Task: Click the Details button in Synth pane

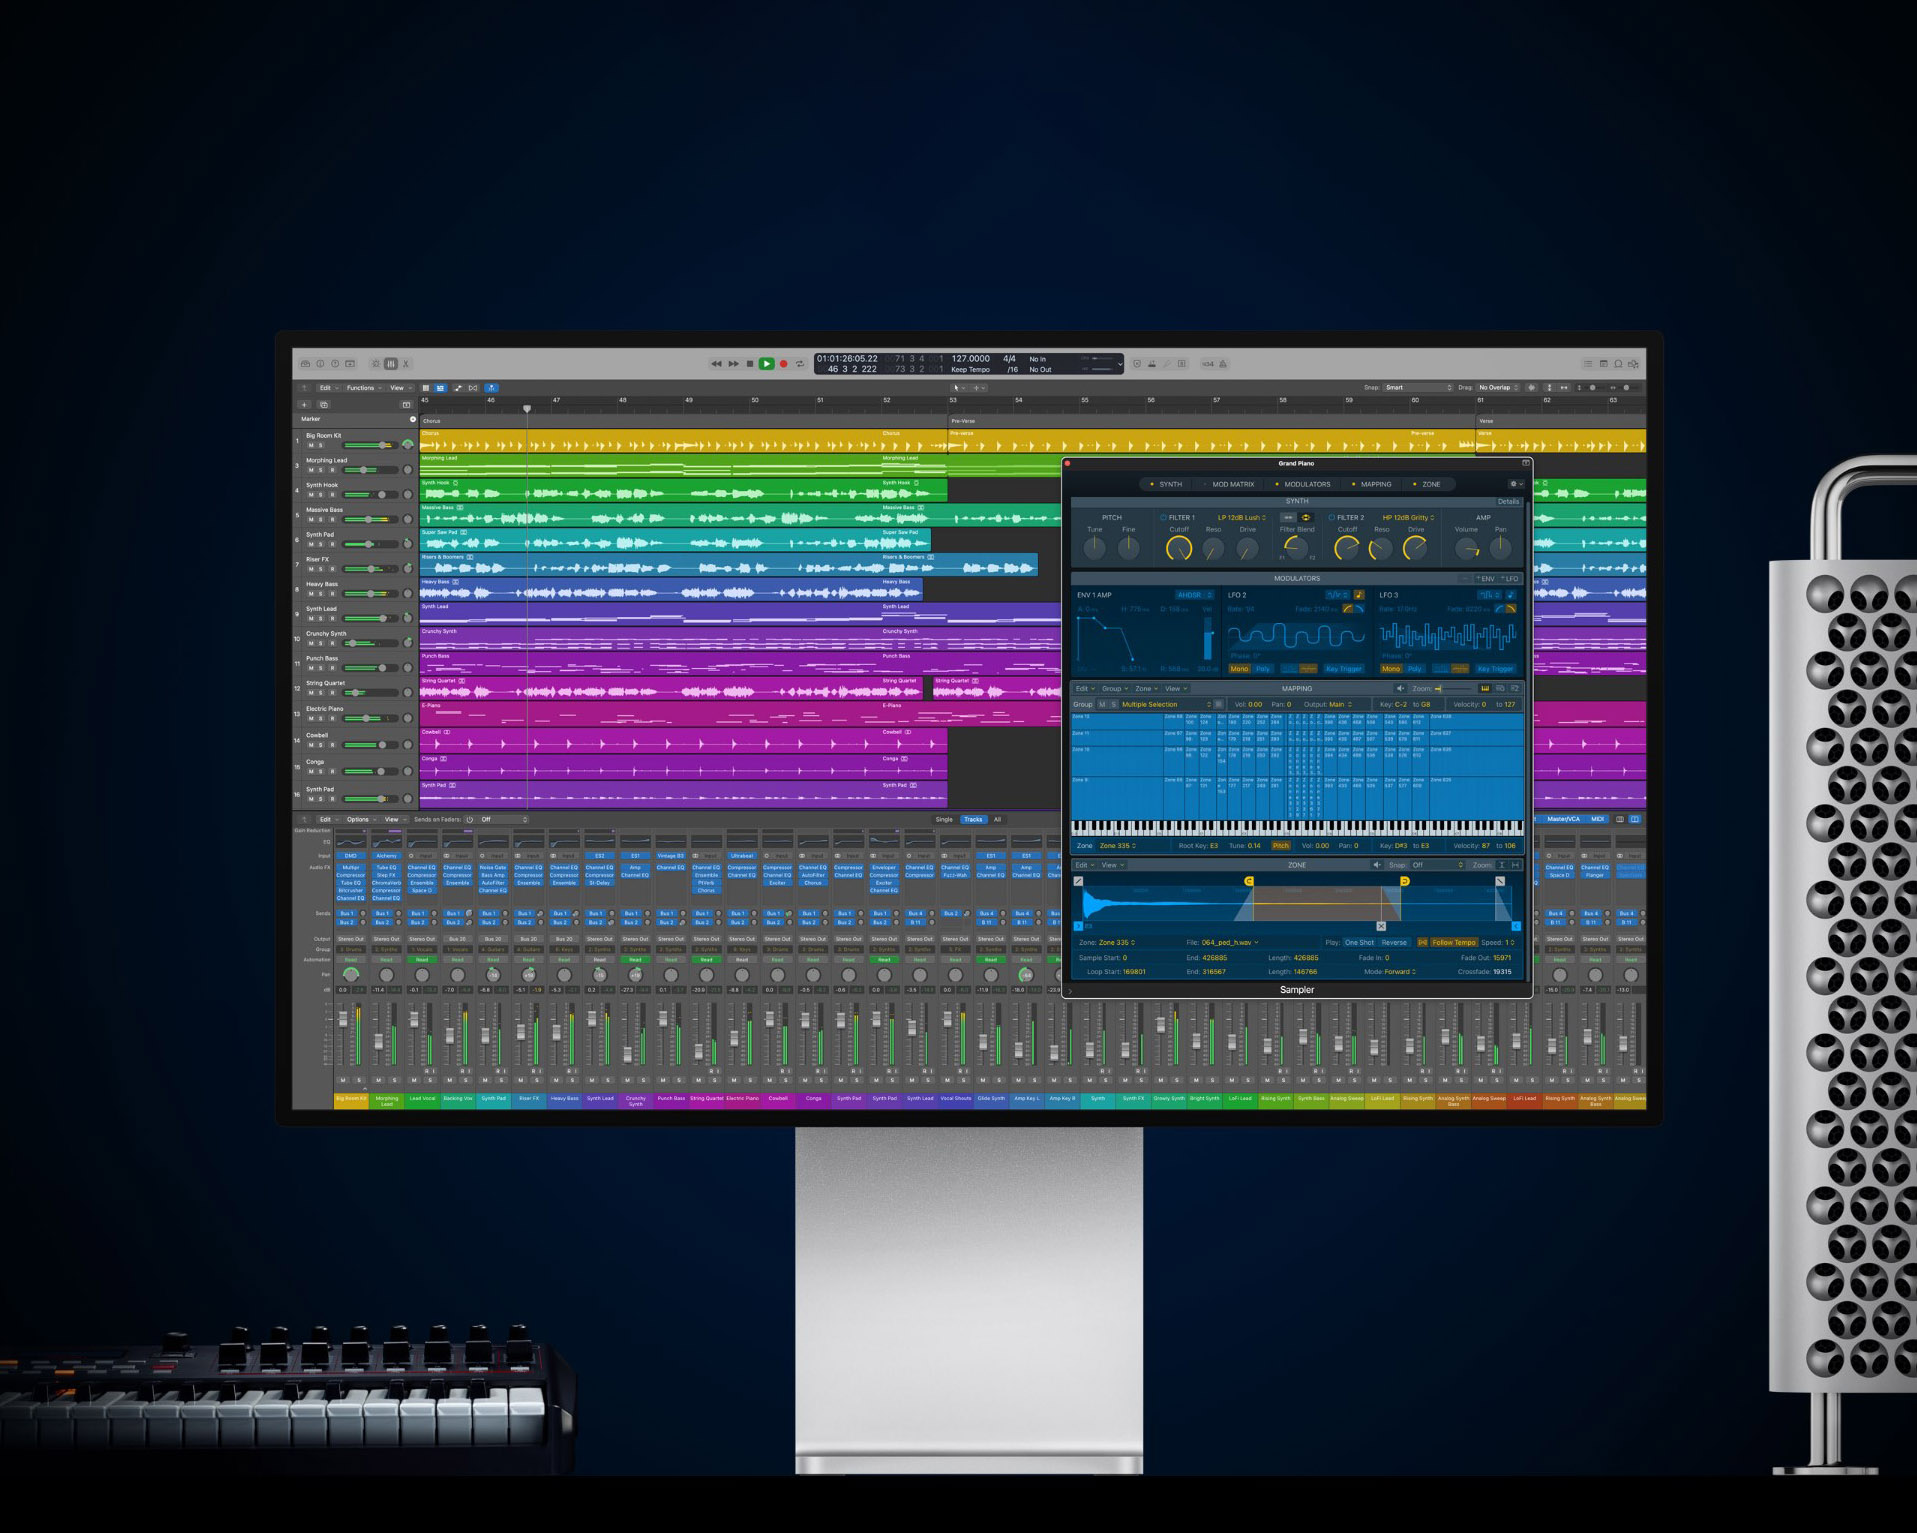Action: pos(1508,501)
